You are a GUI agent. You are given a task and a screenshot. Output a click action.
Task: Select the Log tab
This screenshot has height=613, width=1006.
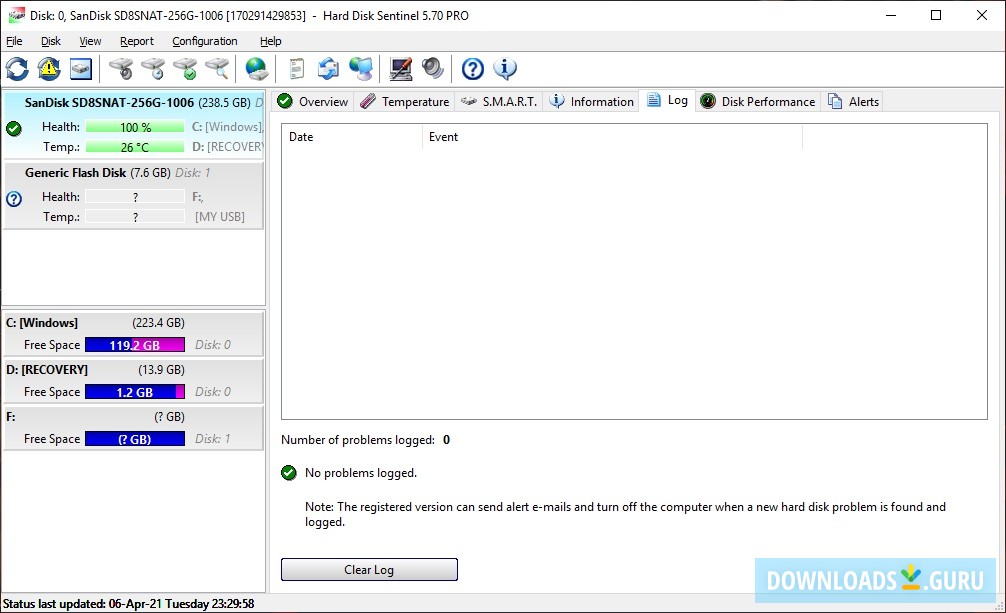pos(667,100)
